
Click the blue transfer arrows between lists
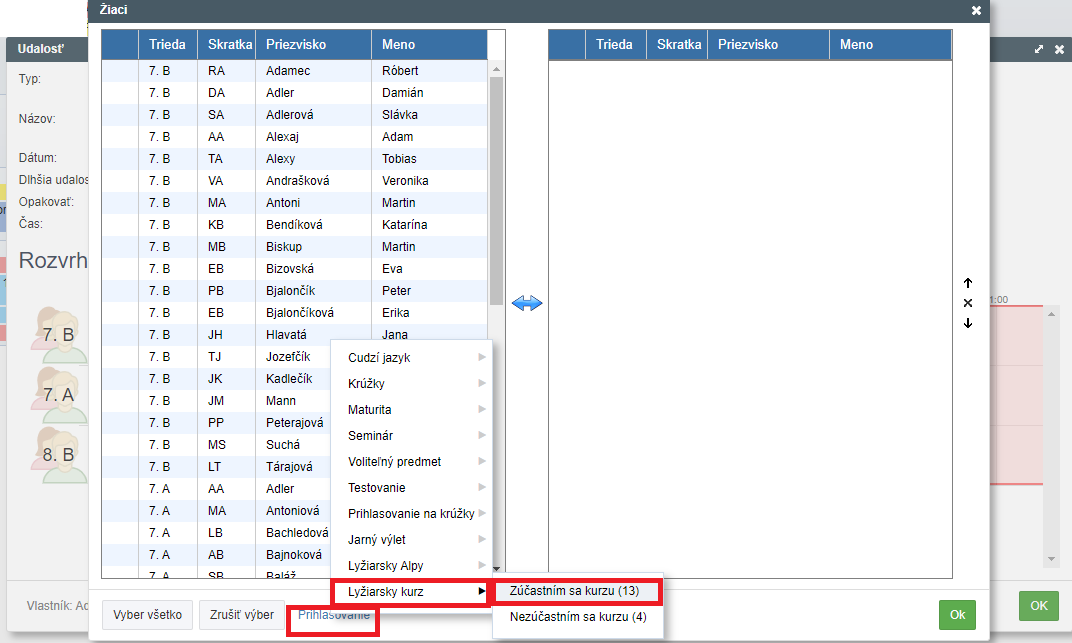[x=526, y=303]
